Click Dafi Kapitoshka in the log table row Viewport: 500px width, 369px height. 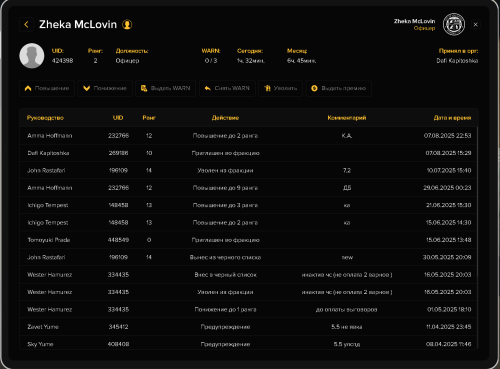pyautogui.click(x=48, y=153)
